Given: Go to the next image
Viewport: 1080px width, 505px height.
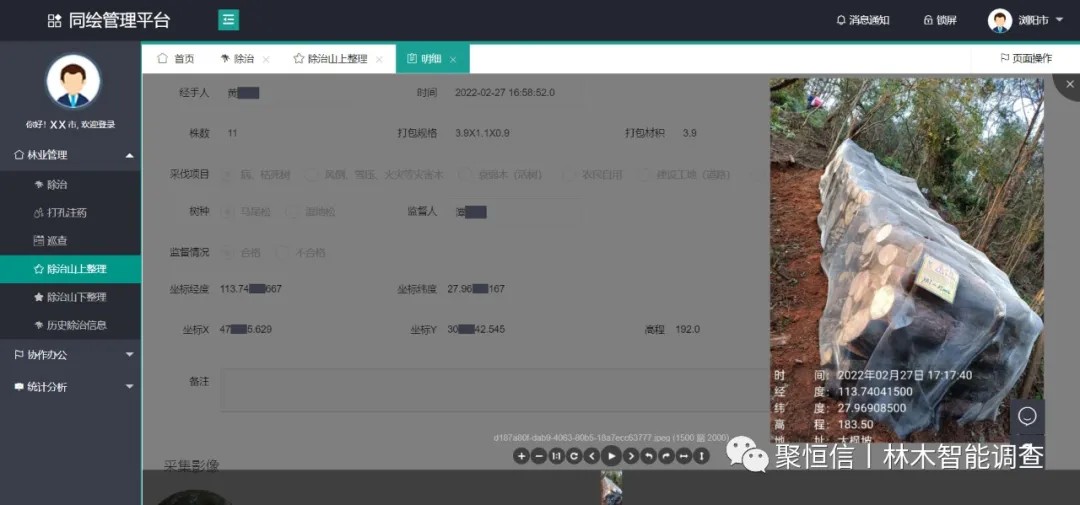Looking at the screenshot, I should pos(631,456).
